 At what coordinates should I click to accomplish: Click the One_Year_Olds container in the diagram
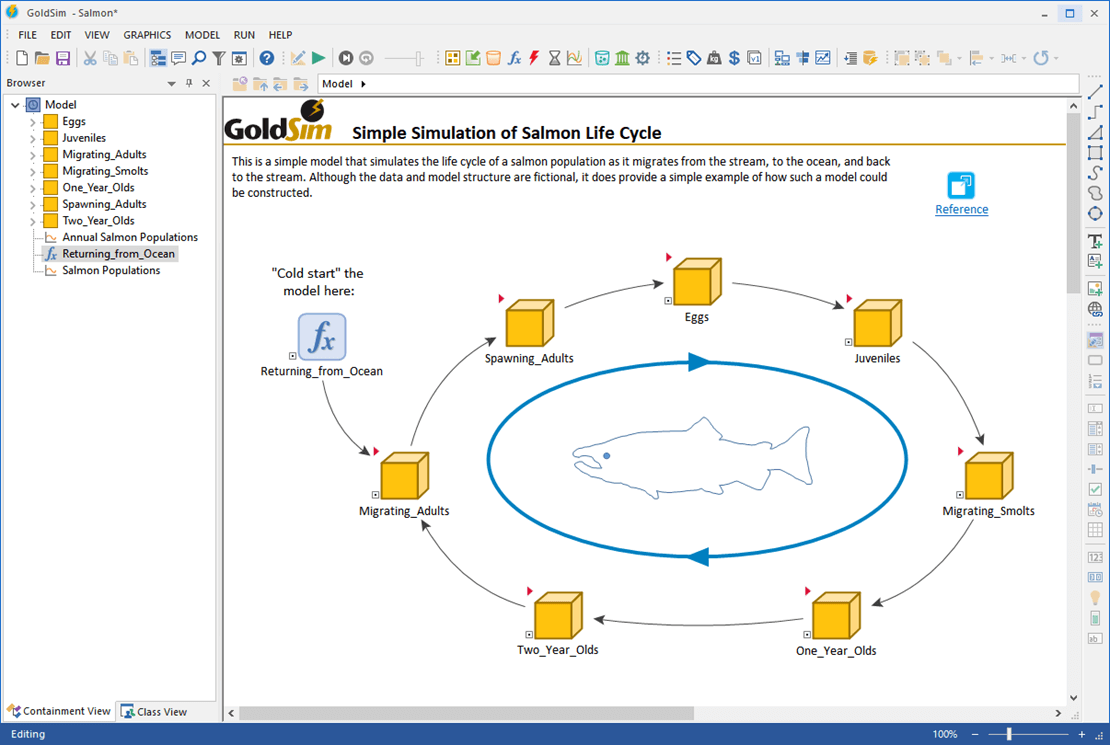click(x=836, y=615)
